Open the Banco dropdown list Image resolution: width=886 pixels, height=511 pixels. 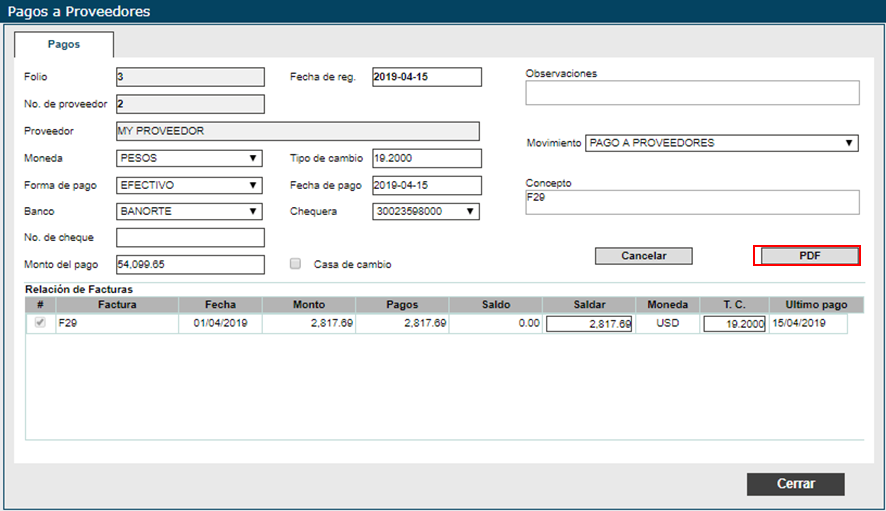coord(190,211)
